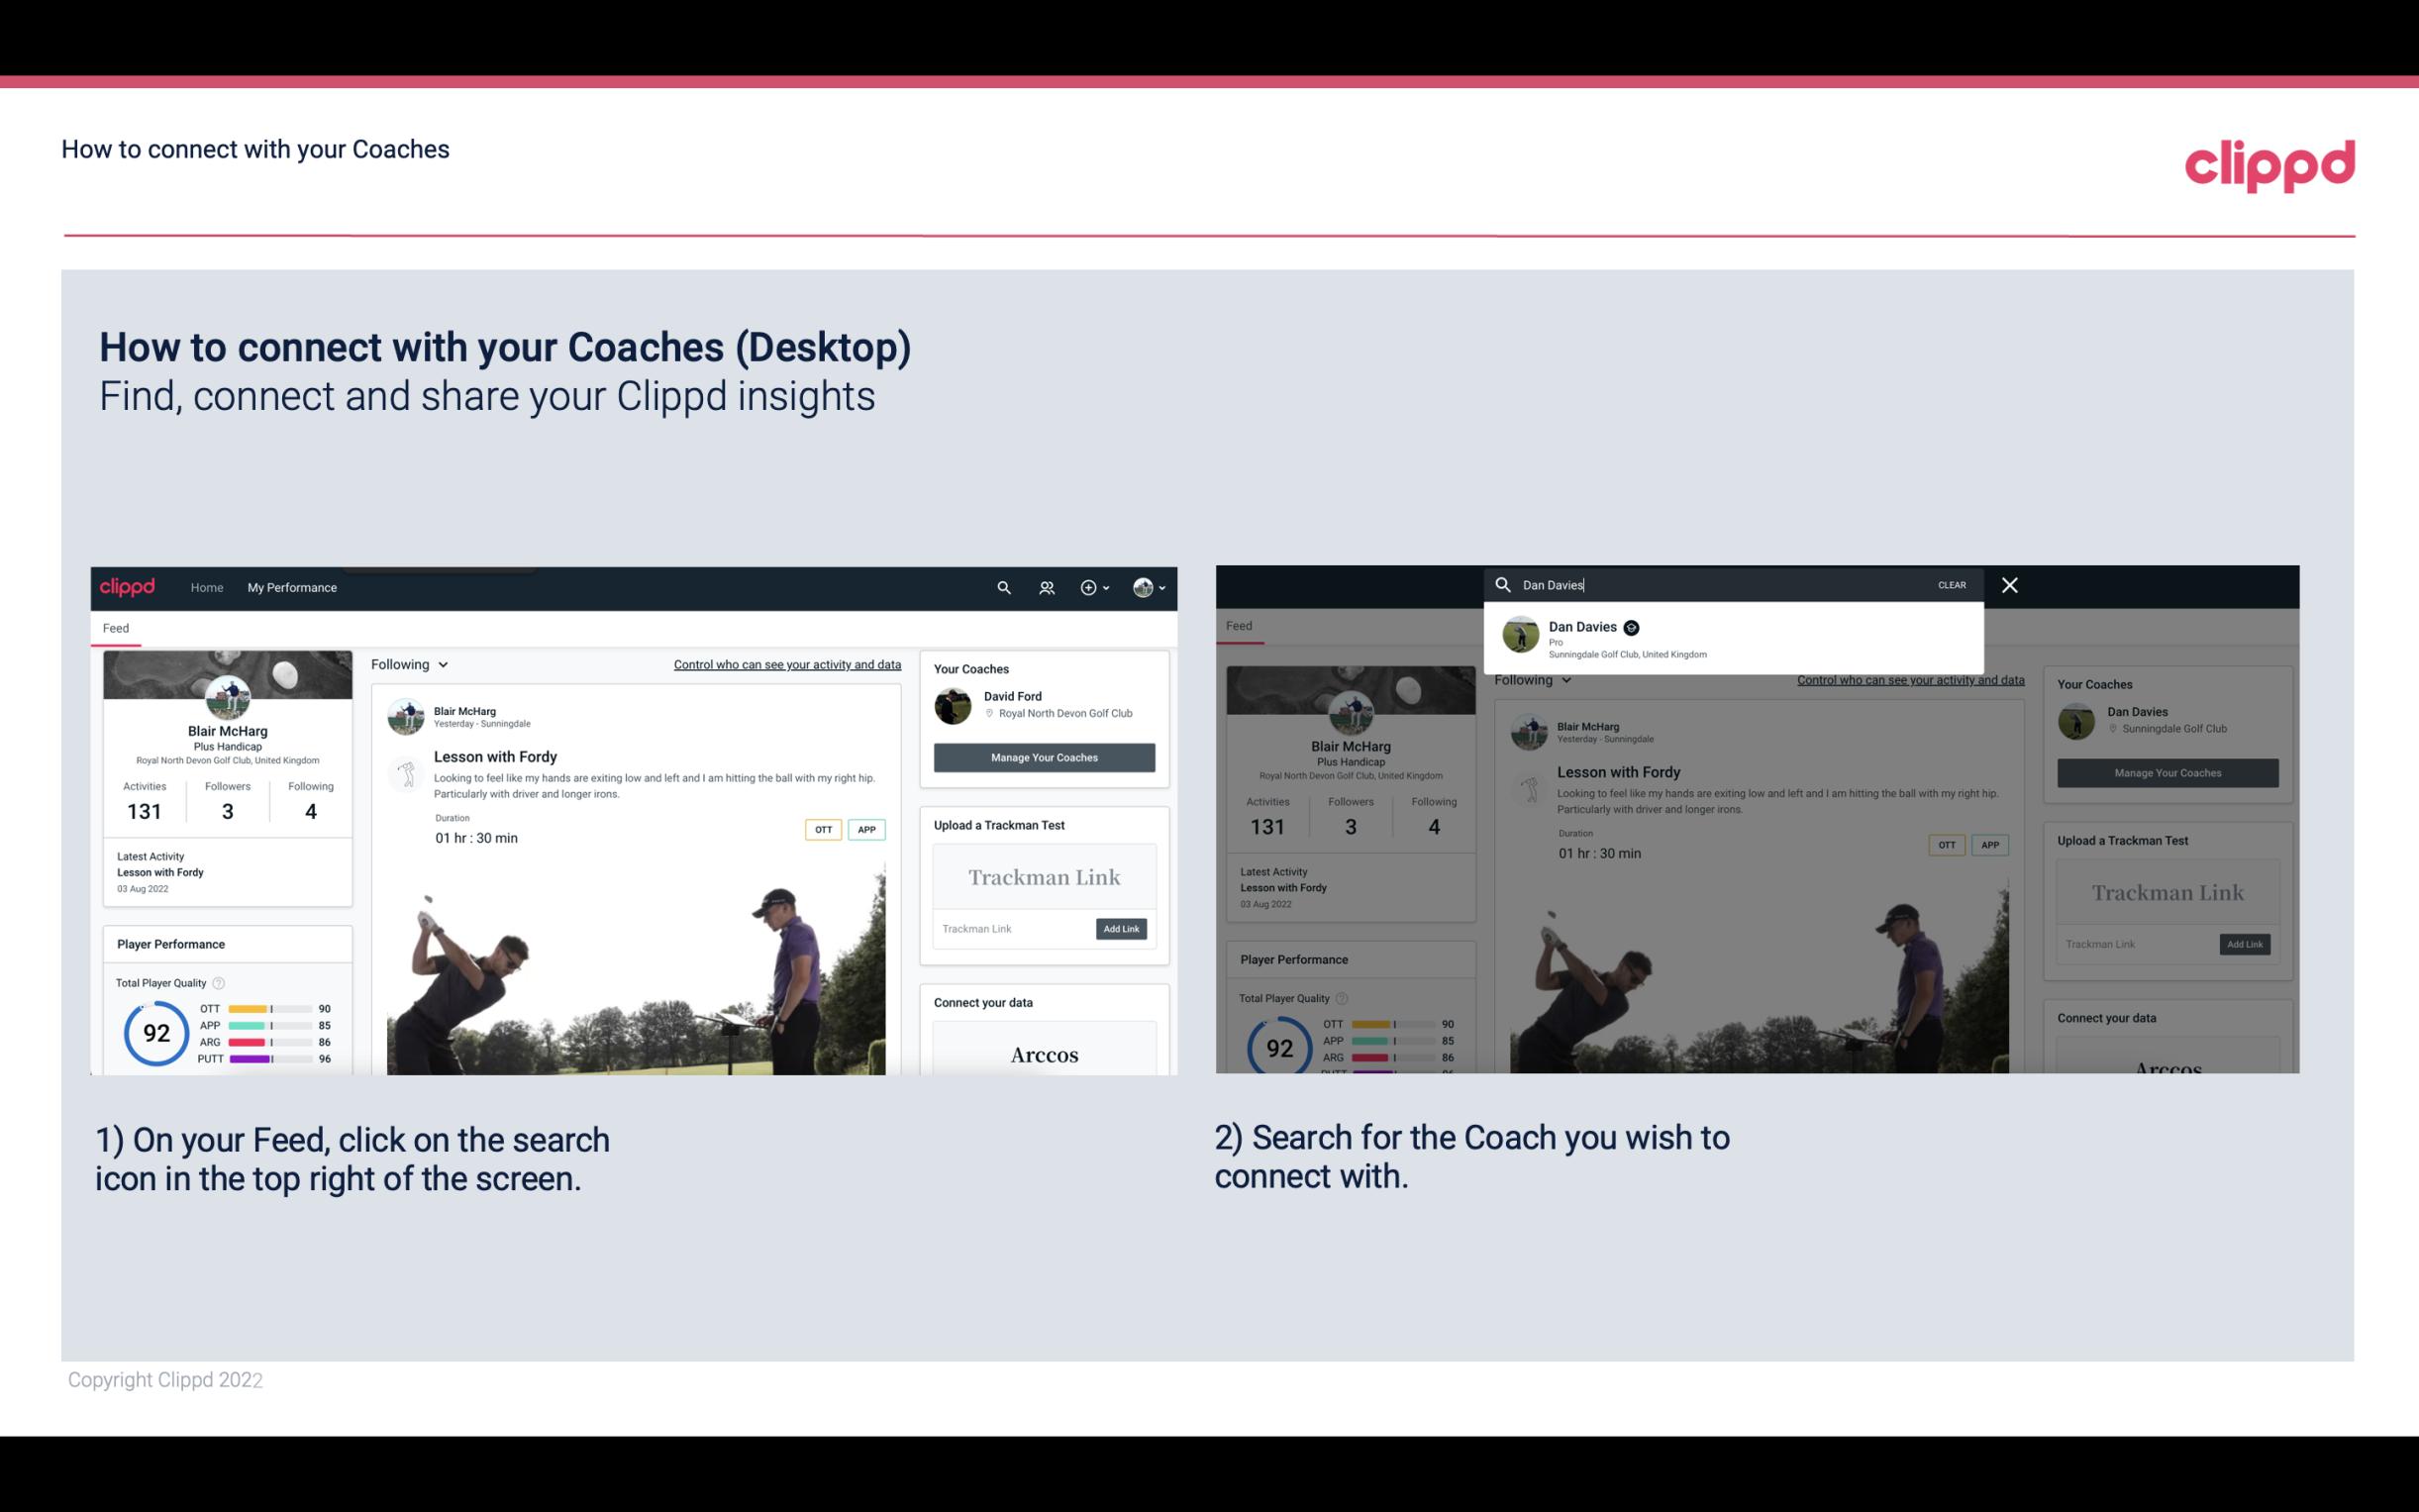This screenshot has width=2419, height=1512.
Task: Click Manage Your Coaches button
Action: pos(1044,755)
